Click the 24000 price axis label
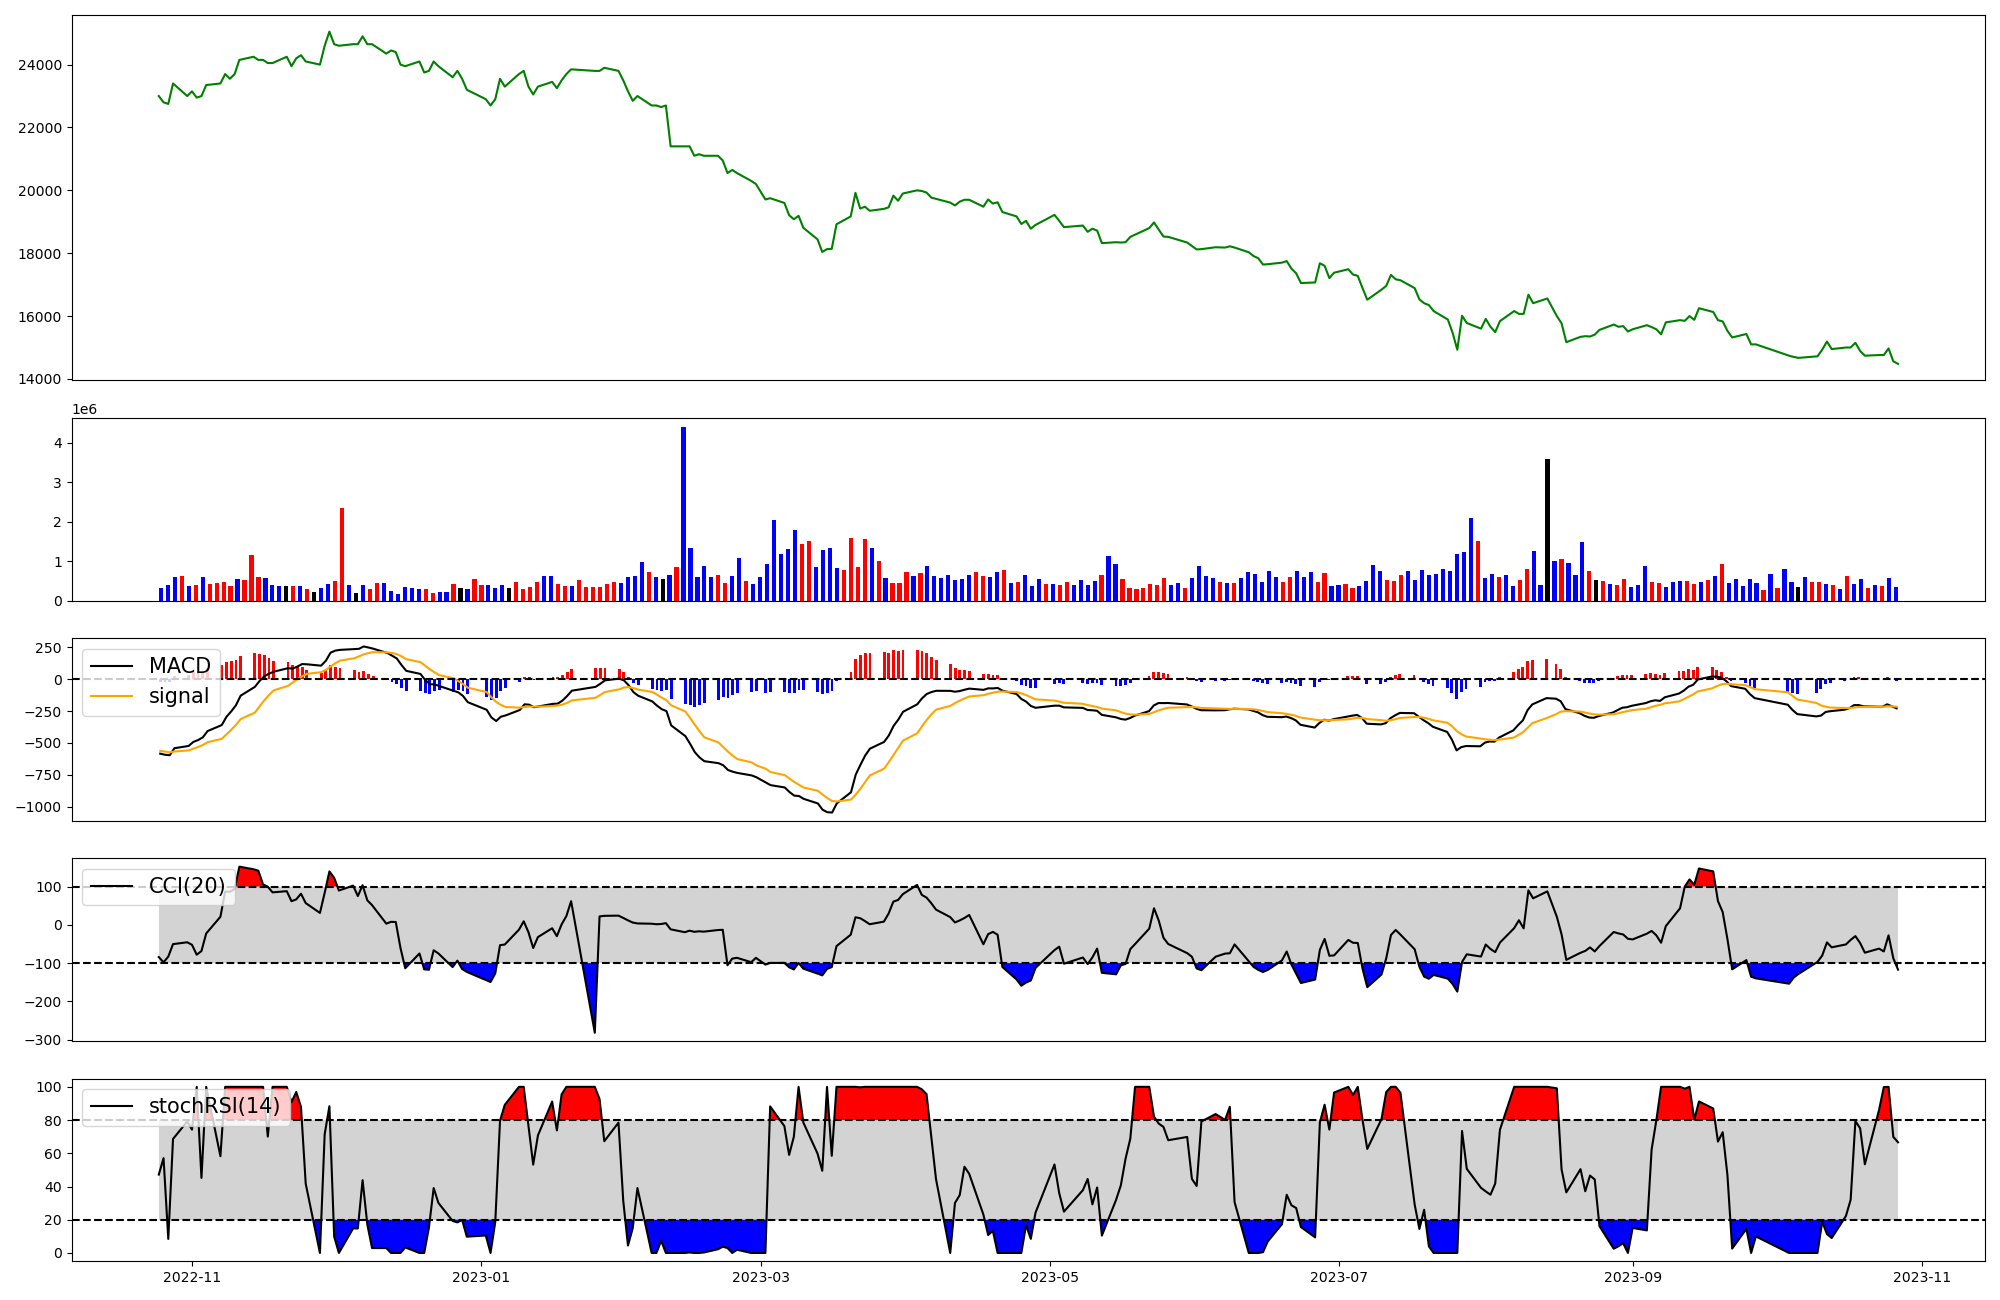Viewport: 2000px width, 1300px height. (40, 65)
